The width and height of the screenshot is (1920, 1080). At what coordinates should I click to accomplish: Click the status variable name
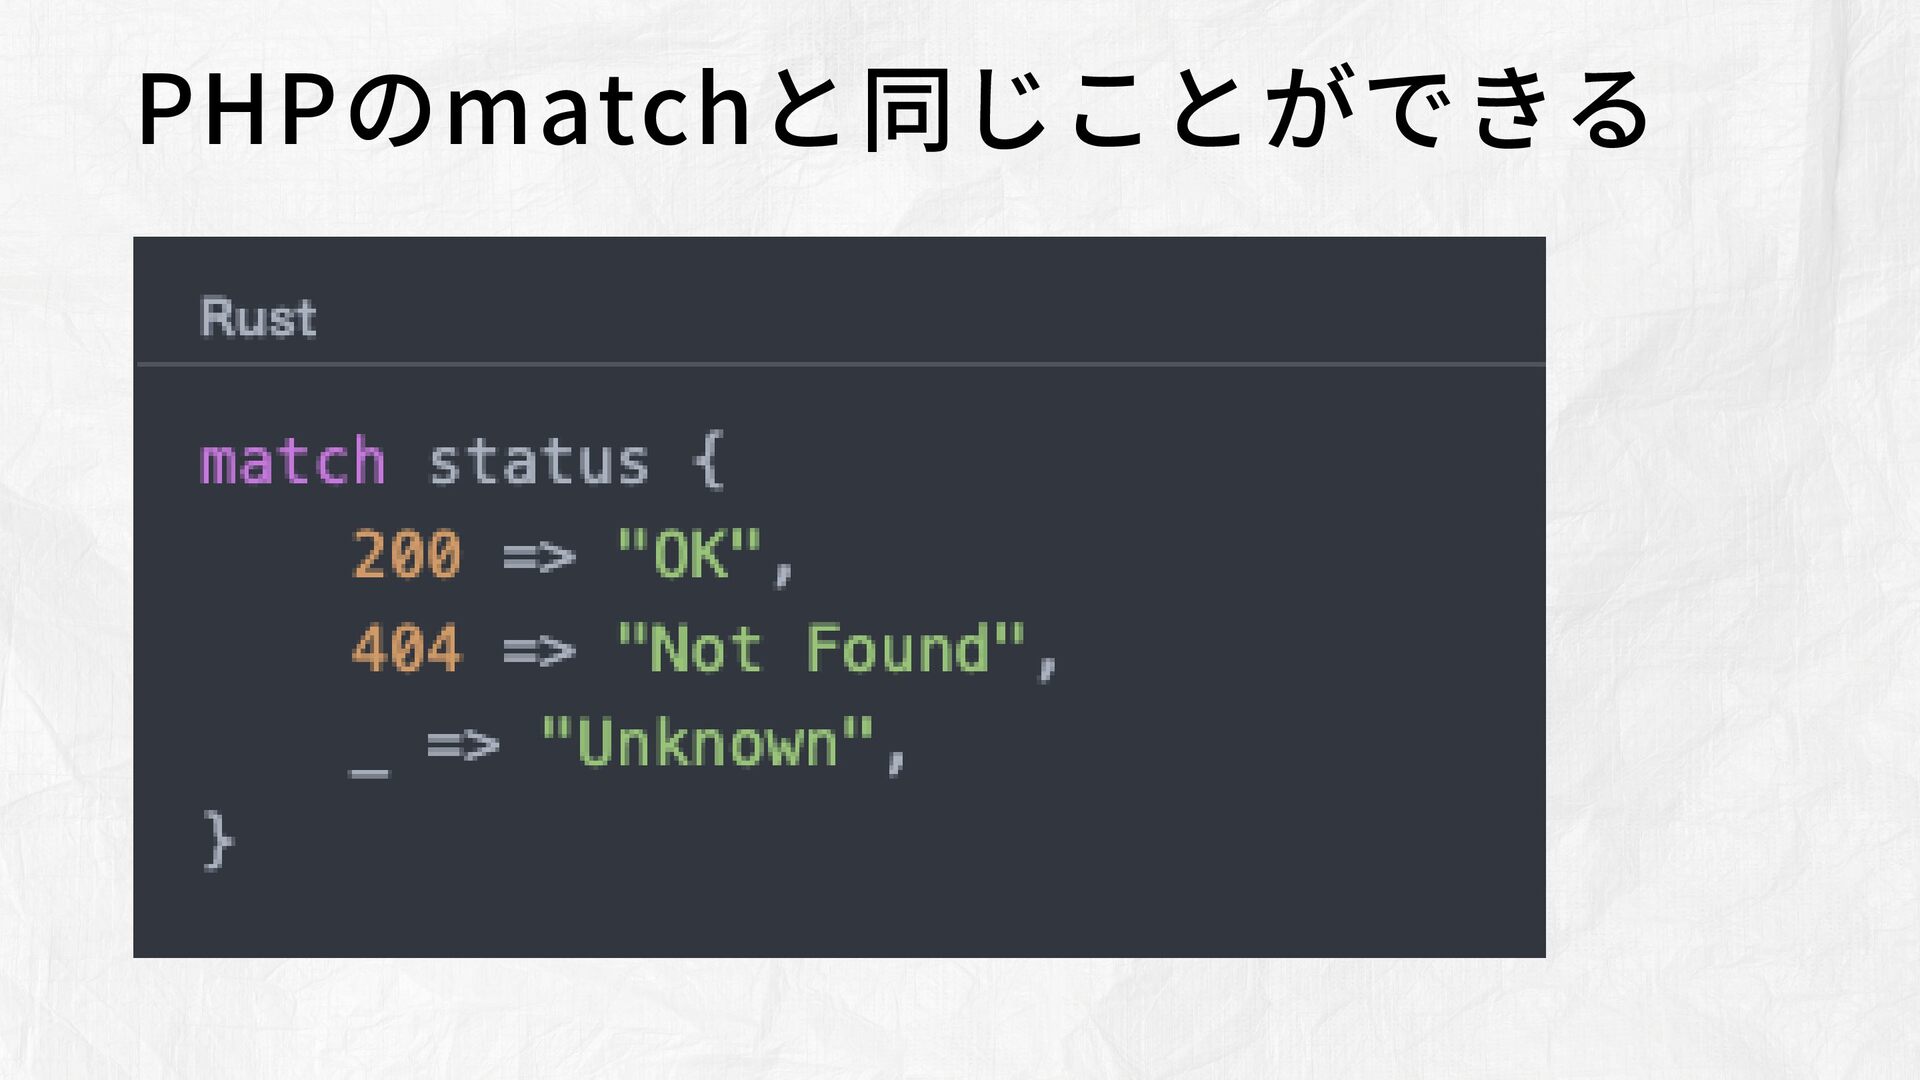(539, 462)
